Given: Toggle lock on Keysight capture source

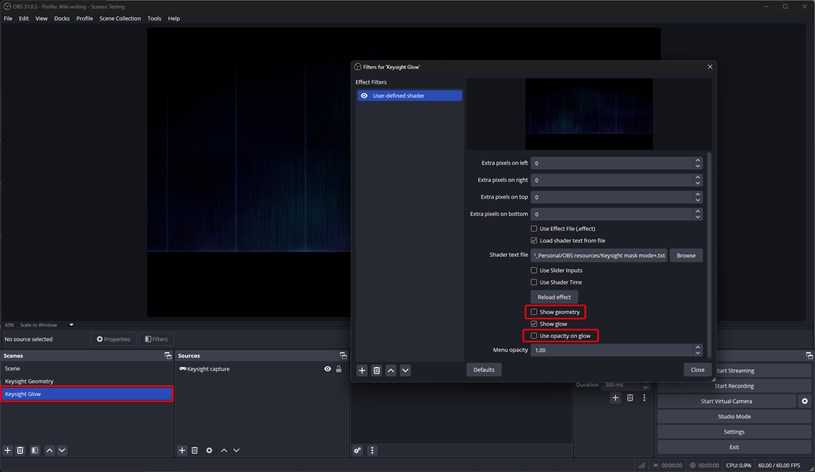Looking at the screenshot, I should pos(339,369).
